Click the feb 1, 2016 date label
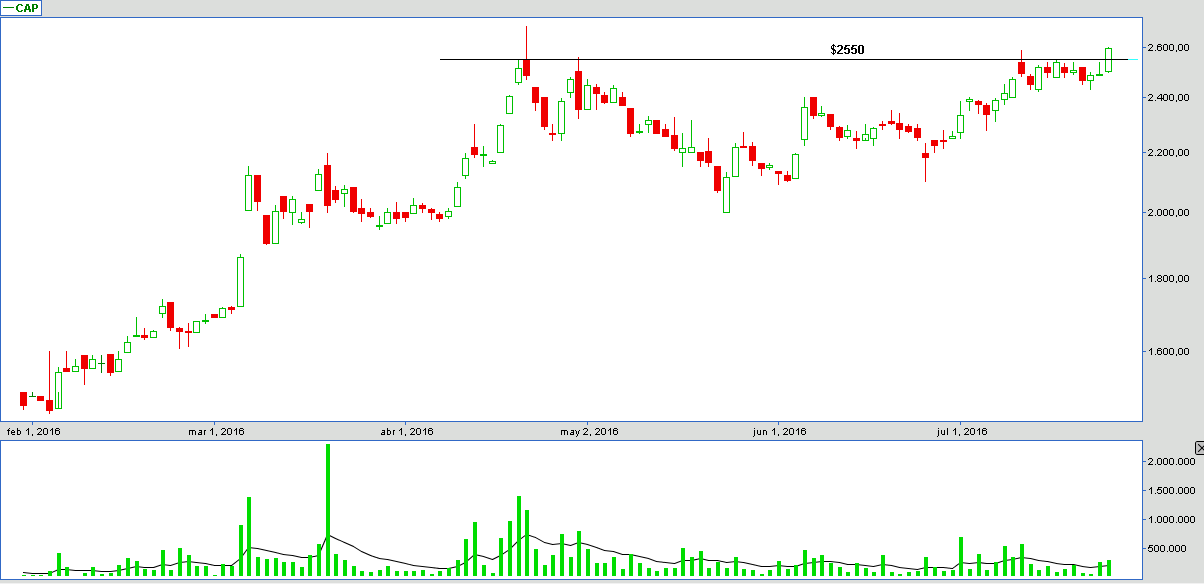 34,432
